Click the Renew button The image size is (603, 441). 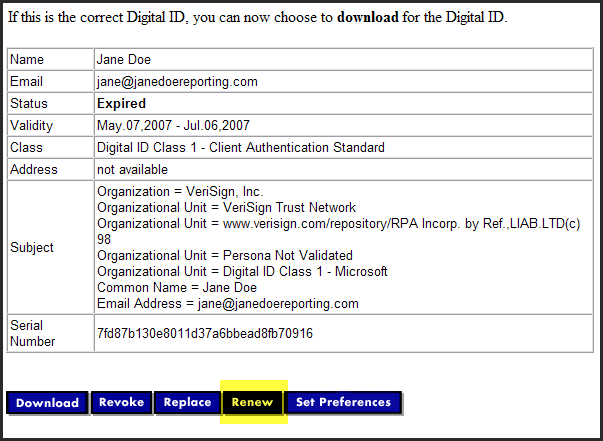point(252,403)
